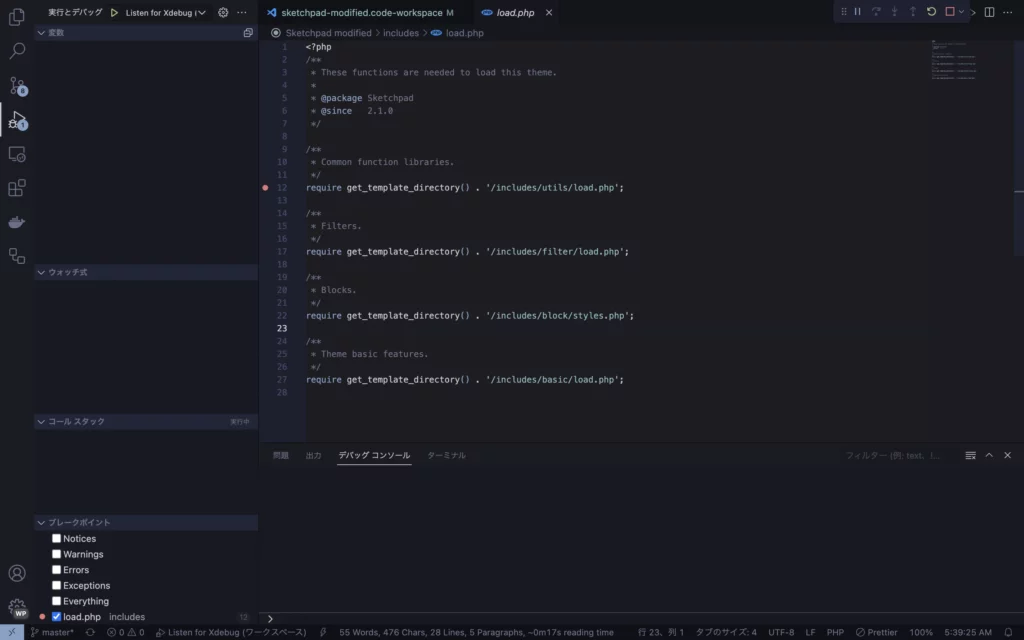Open the remote window indicator in status bar
This screenshot has height=640, width=1024.
pyautogui.click(x=12, y=632)
